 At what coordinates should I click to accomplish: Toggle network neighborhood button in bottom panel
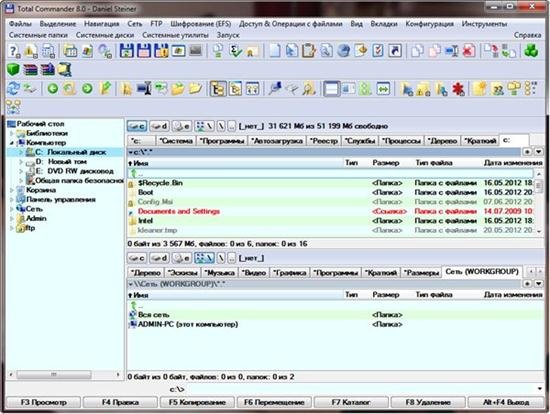204,258
